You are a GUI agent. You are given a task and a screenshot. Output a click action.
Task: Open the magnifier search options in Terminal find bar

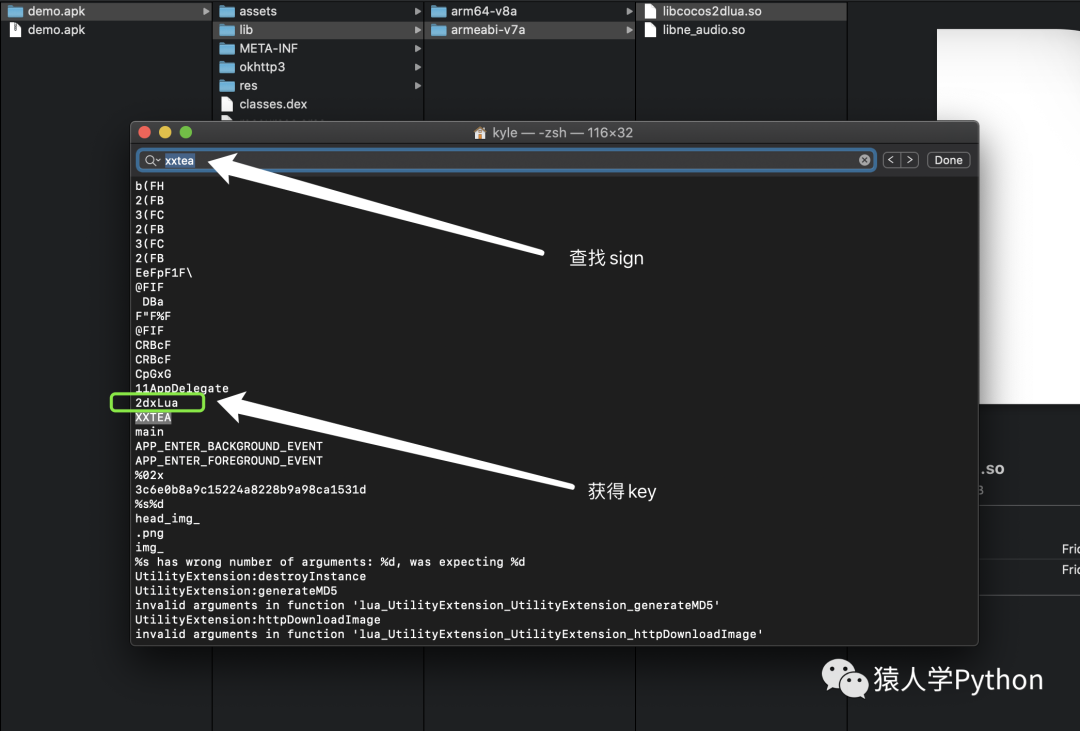pyautogui.click(x=152, y=161)
